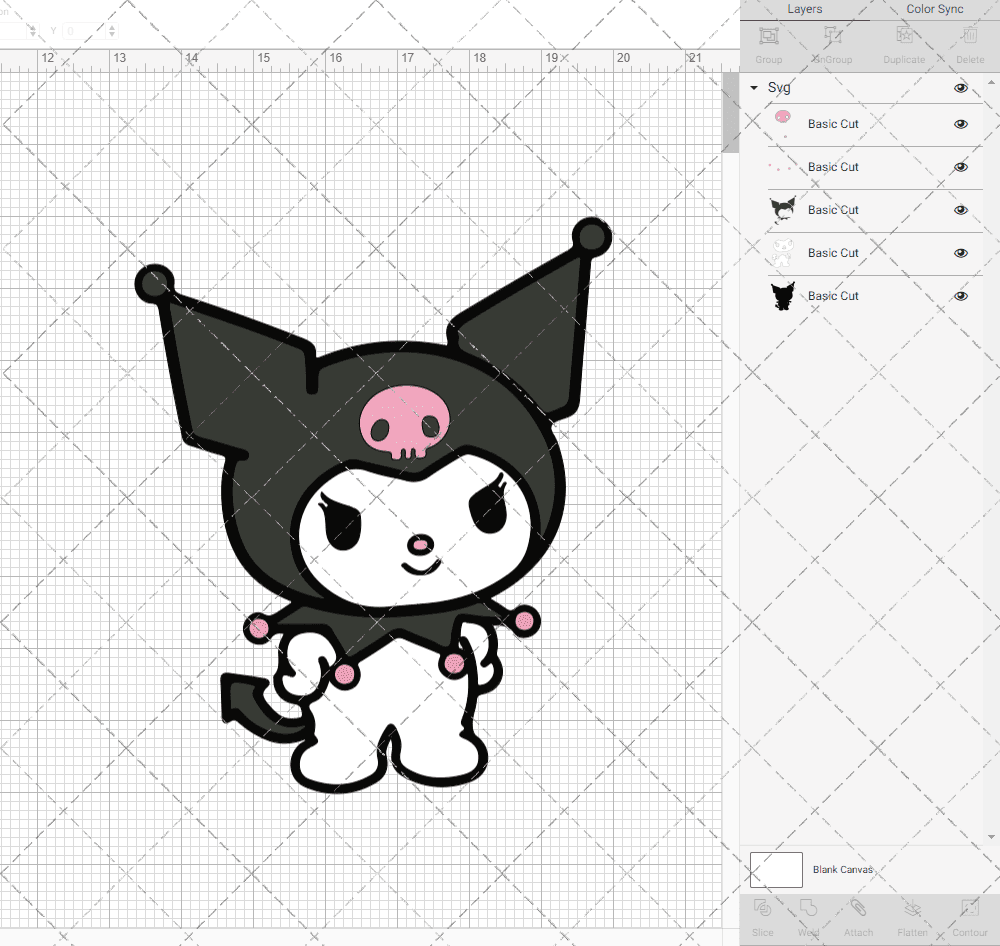This screenshot has height=946, width=1000.
Task: Hide the entire Svg group
Action: [960, 88]
